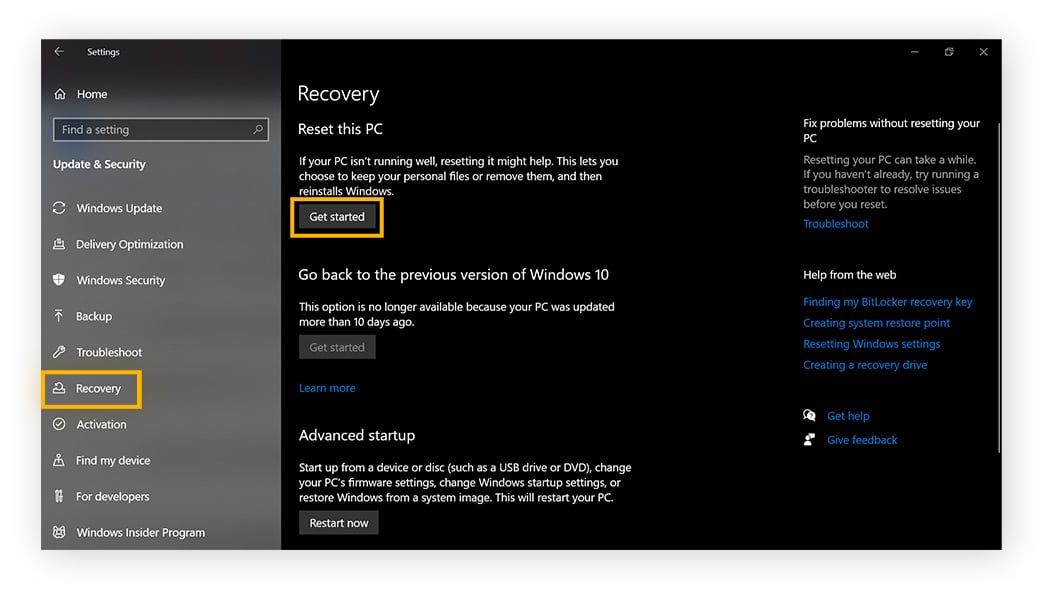
Task: Open Finding my BitLocker recovery key link
Action: 887,302
